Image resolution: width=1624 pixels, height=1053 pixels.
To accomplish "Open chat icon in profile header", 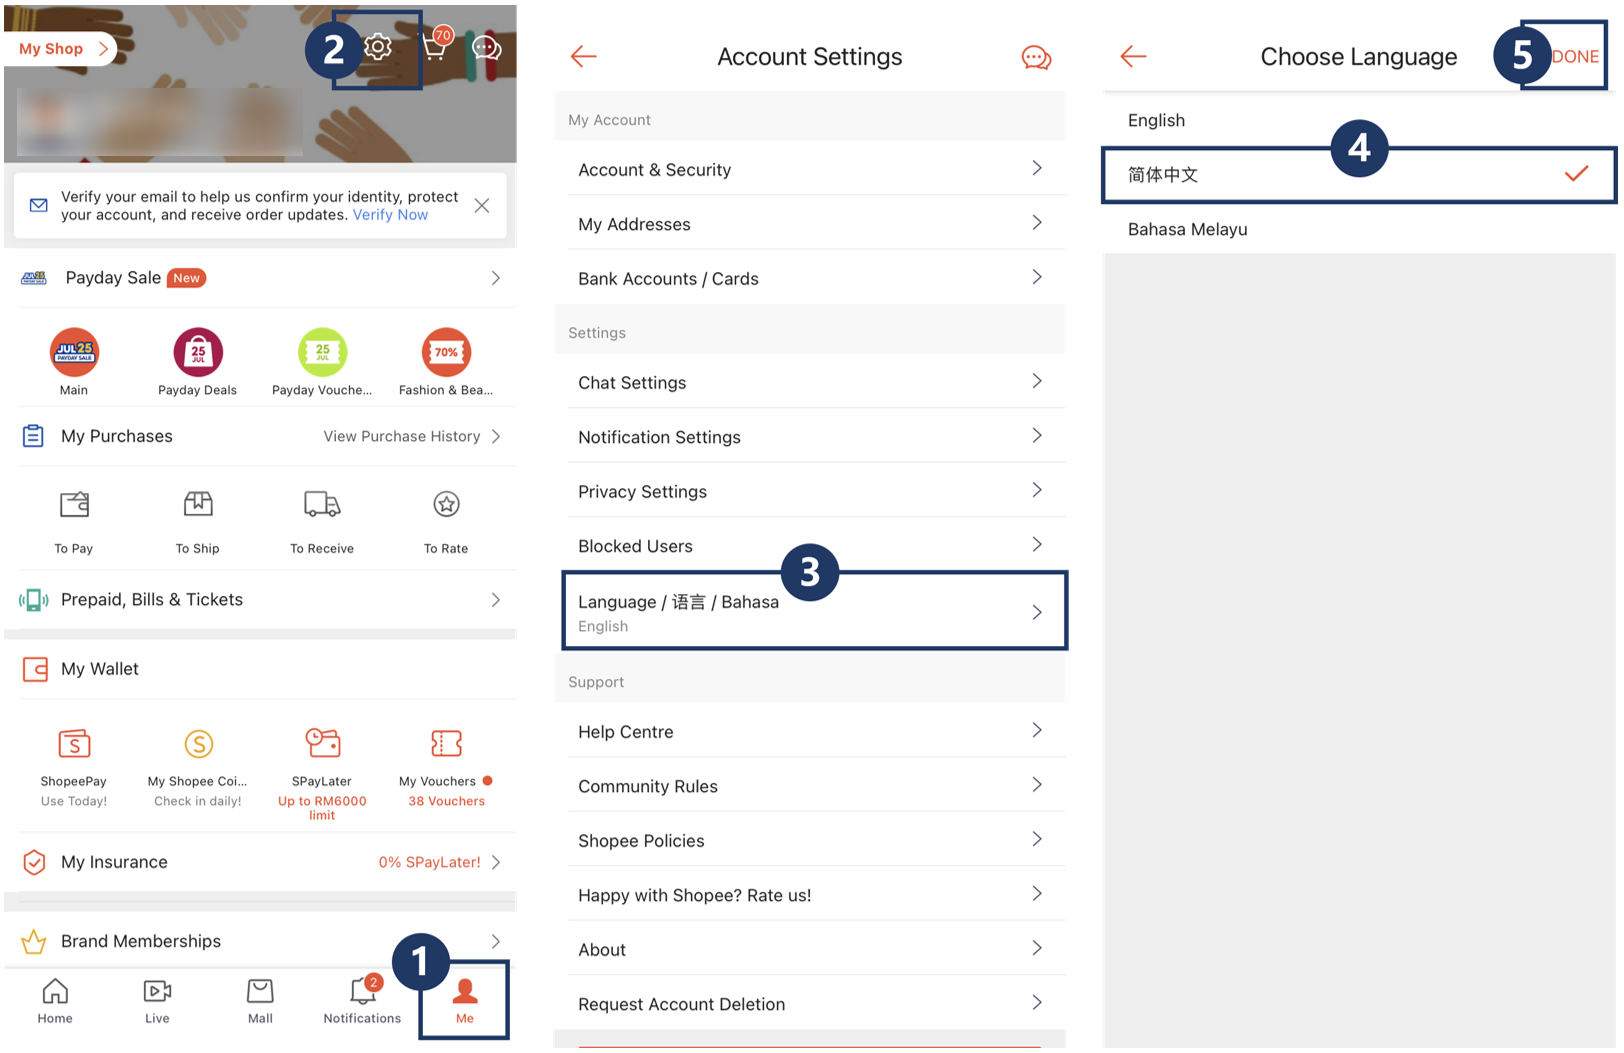I will click(486, 47).
